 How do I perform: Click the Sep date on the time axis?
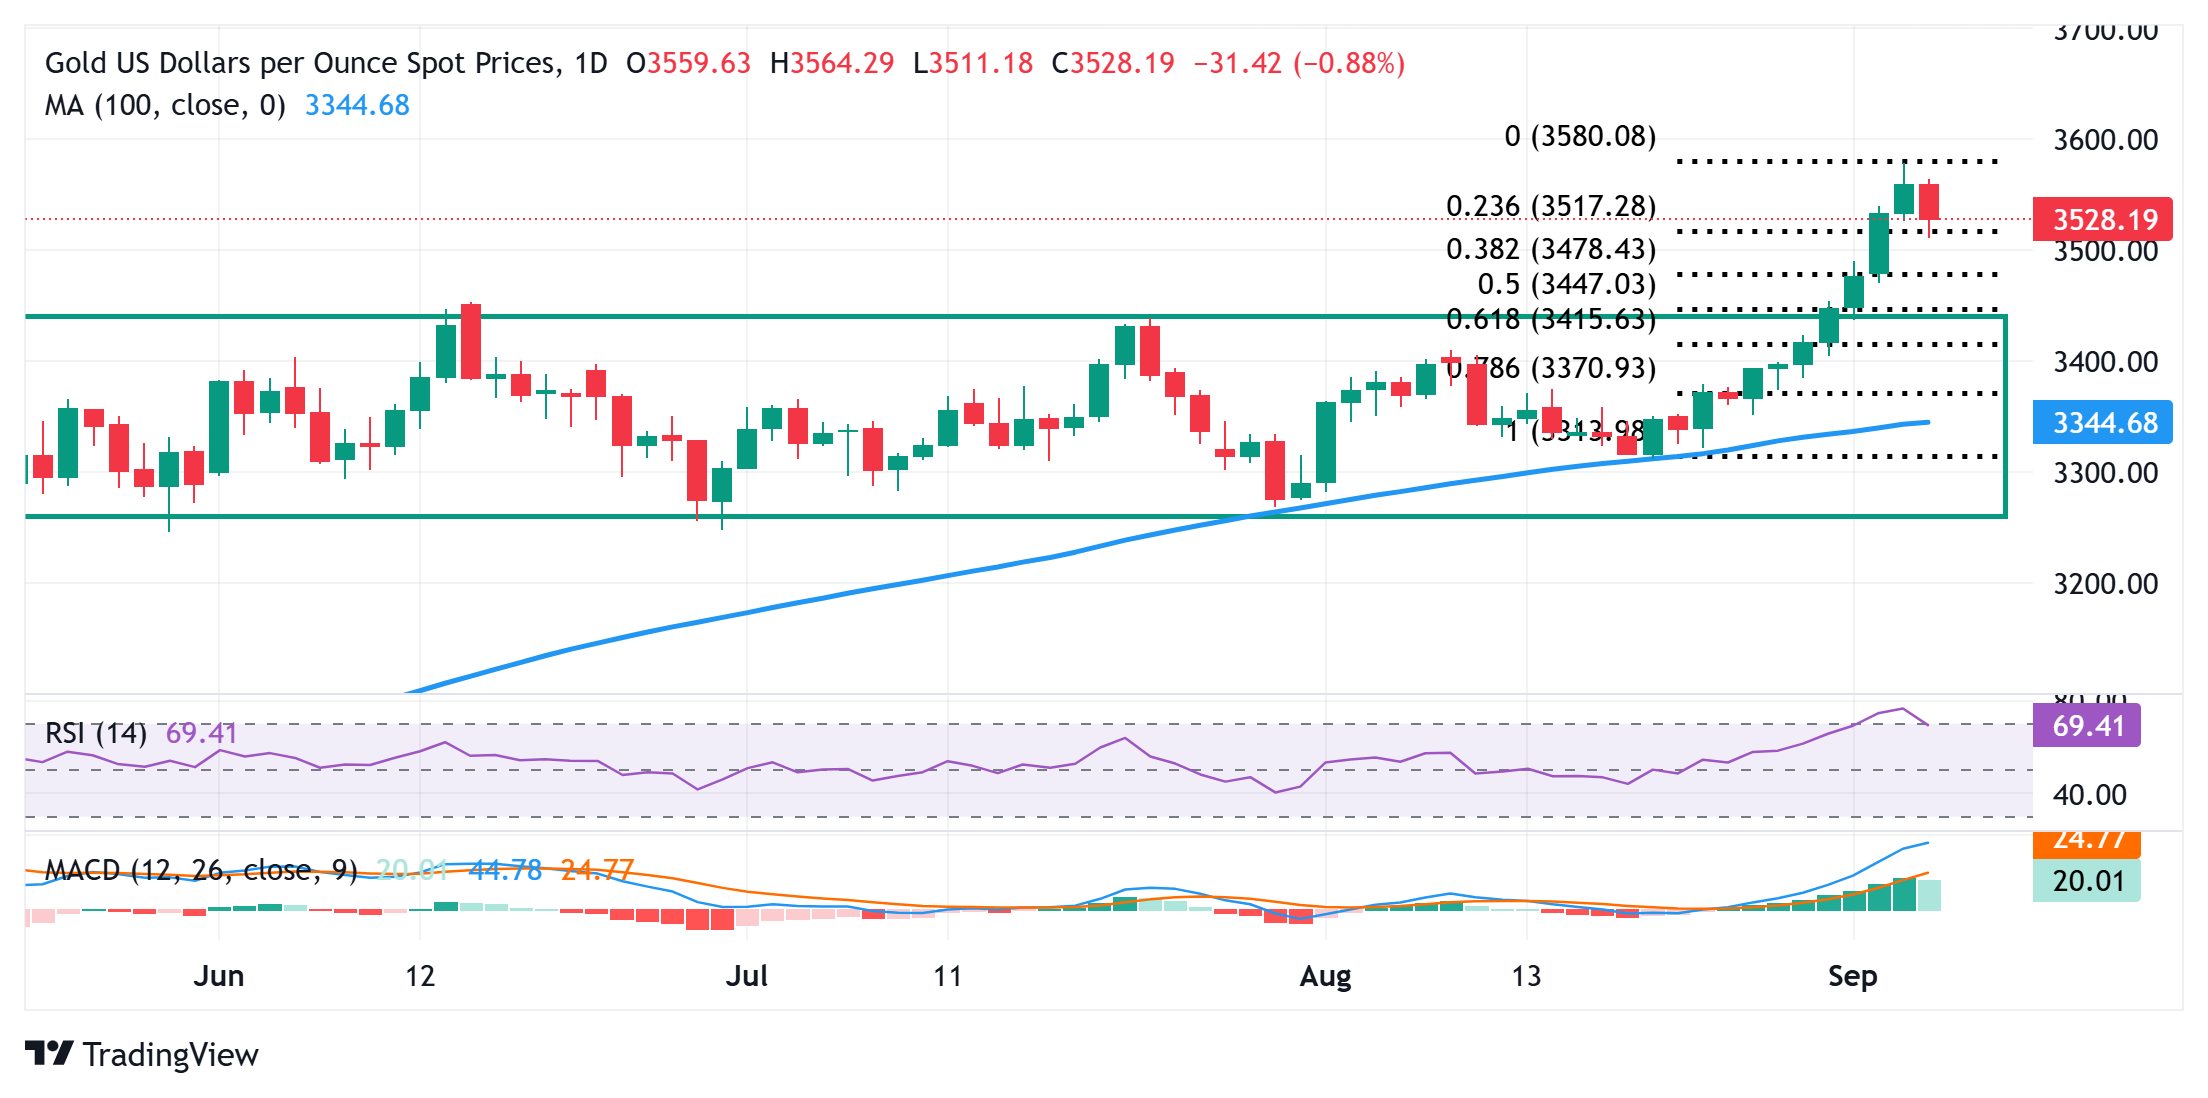(1852, 976)
